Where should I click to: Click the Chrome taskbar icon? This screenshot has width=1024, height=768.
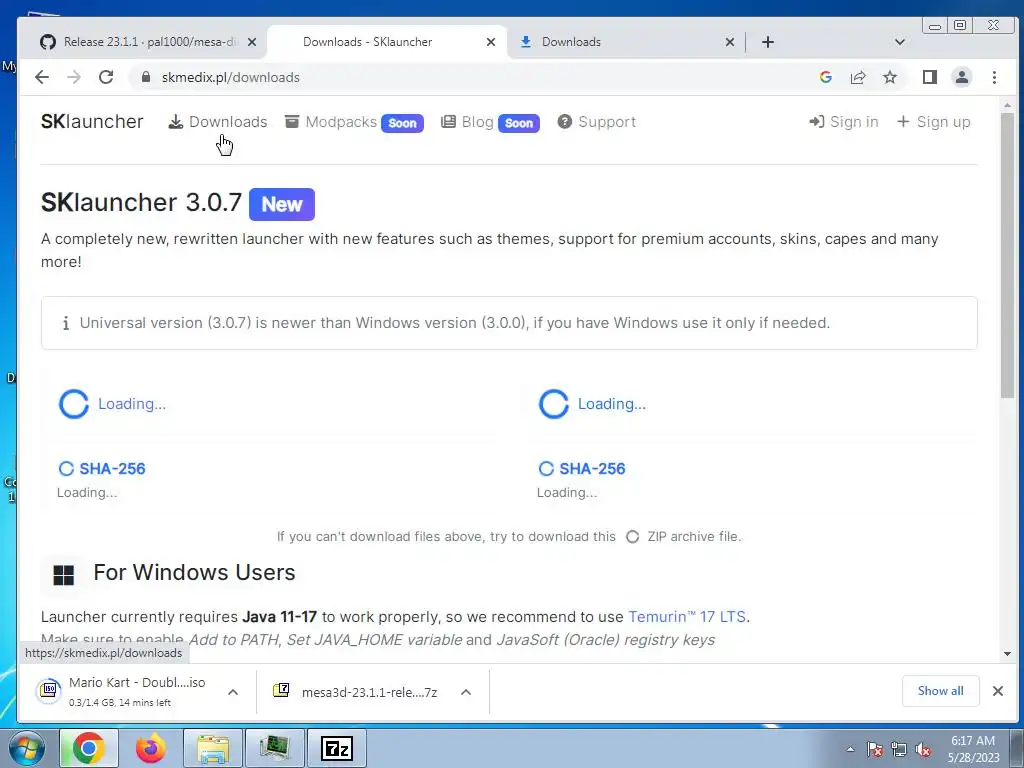click(x=89, y=748)
